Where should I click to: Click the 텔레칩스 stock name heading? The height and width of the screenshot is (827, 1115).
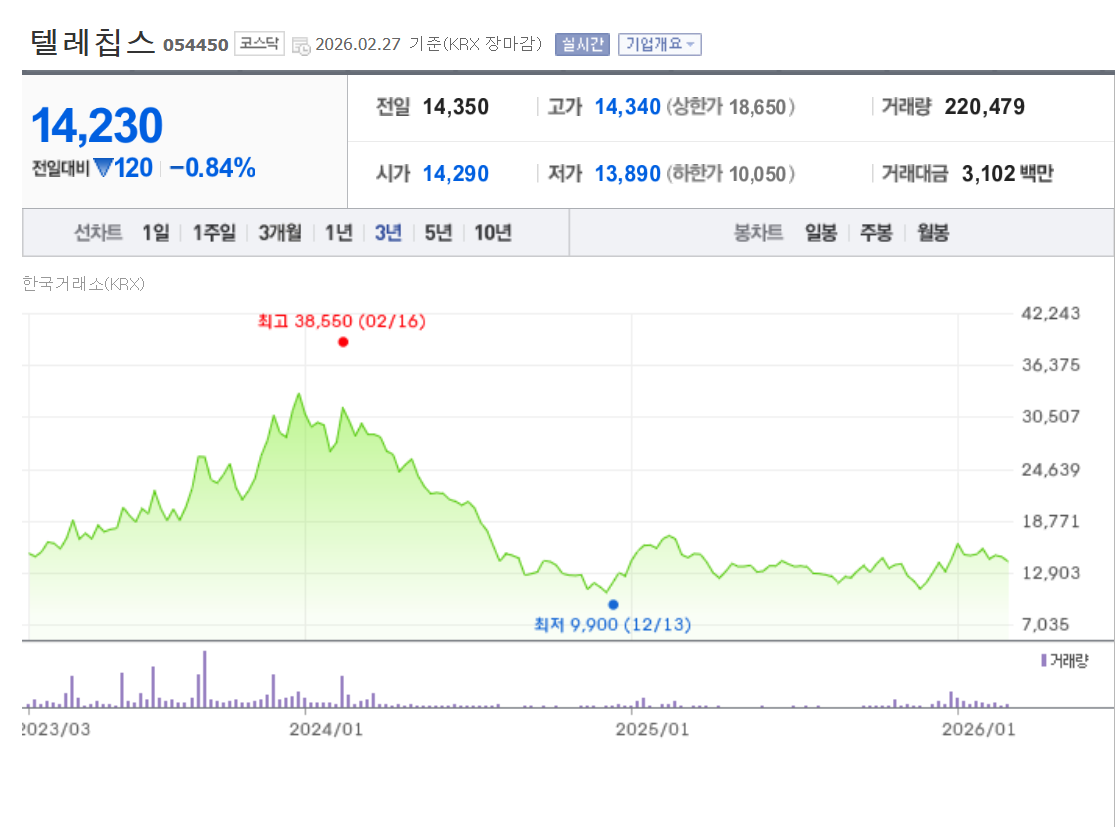click(x=92, y=43)
